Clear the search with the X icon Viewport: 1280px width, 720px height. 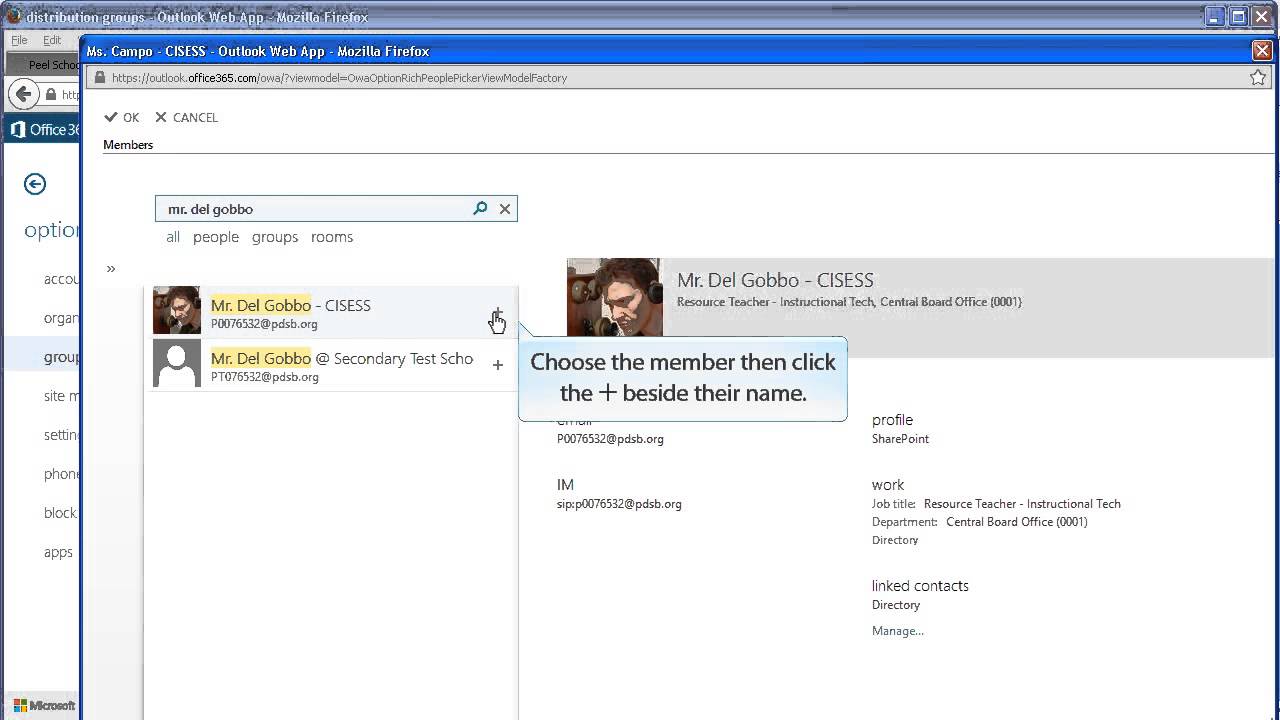tap(505, 208)
